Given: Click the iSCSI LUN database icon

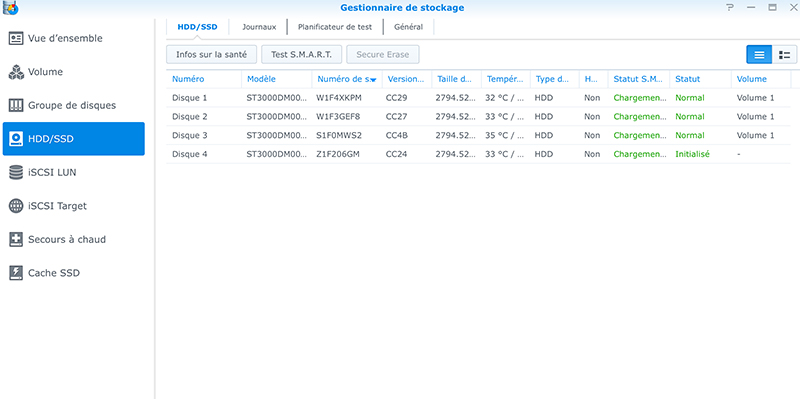Looking at the screenshot, I should point(16,172).
